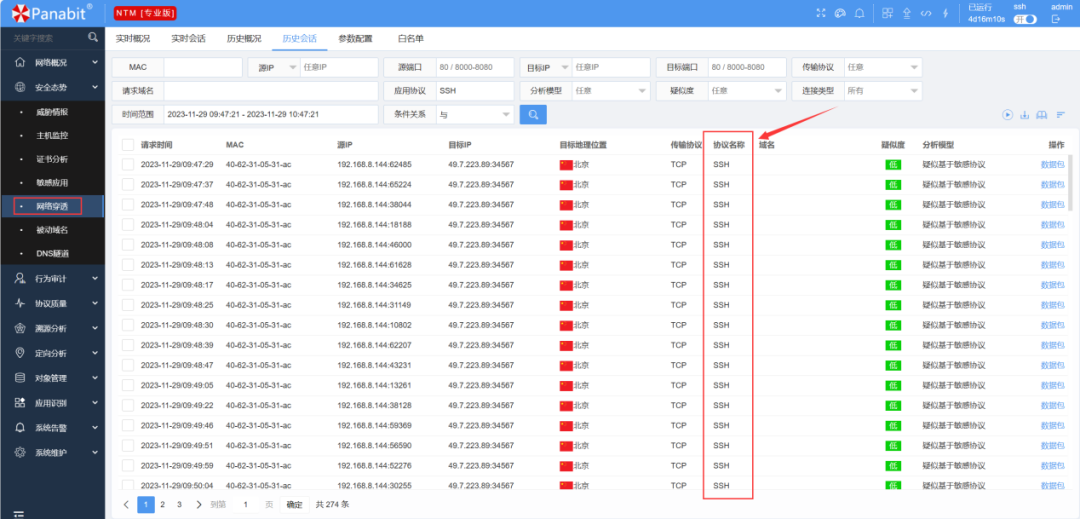Viewport: 1080px width, 519px height.
Task: Click the 应用协议 field showing SSH
Action: (x=474, y=90)
